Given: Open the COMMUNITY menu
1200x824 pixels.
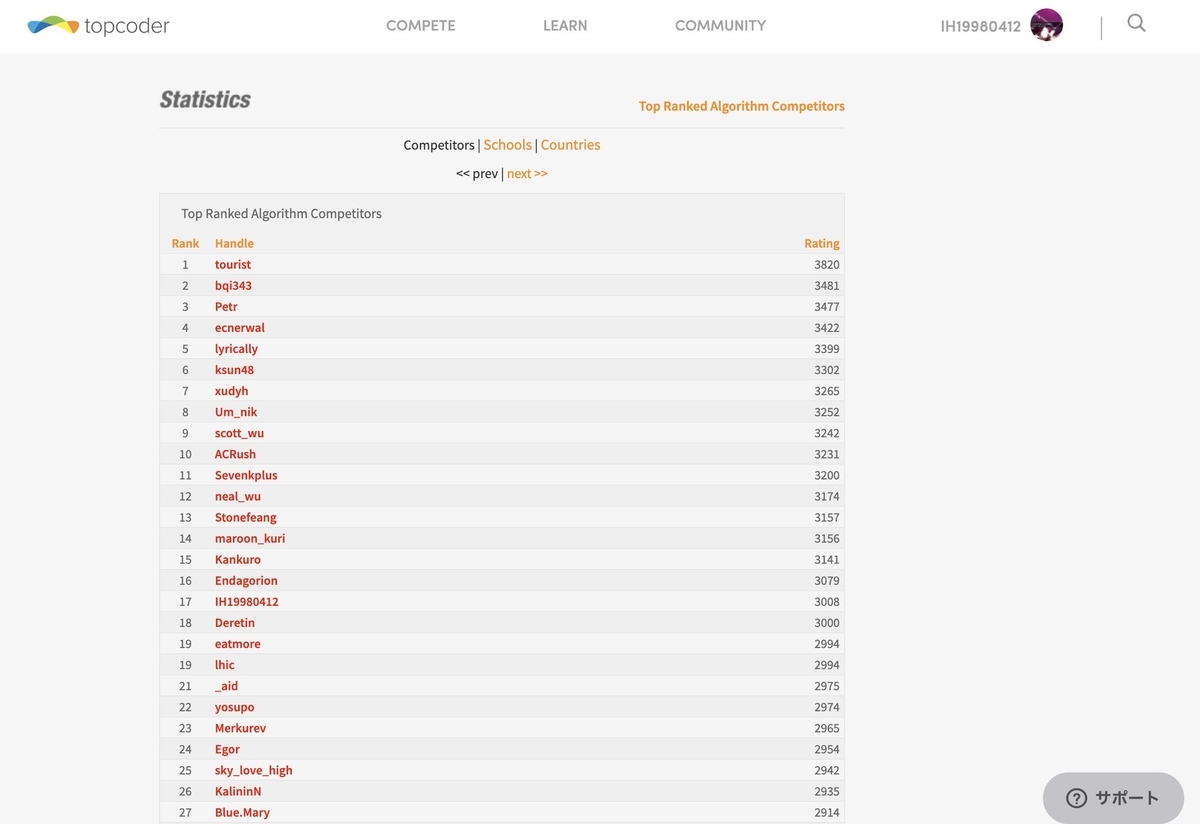Looking at the screenshot, I should coord(720,26).
